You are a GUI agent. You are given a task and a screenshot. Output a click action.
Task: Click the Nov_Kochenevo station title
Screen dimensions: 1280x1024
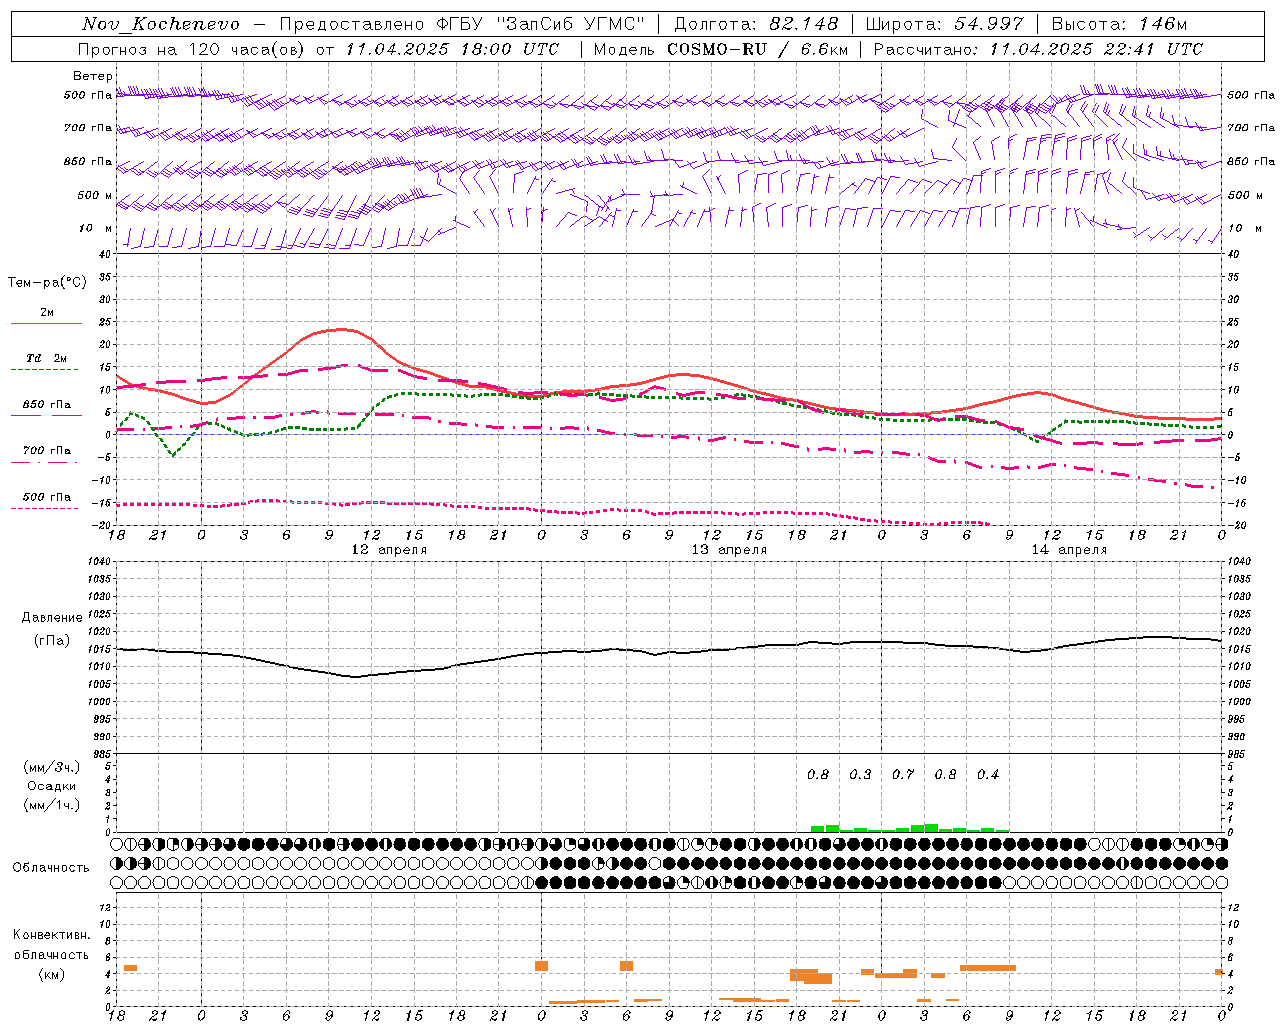pos(161,24)
